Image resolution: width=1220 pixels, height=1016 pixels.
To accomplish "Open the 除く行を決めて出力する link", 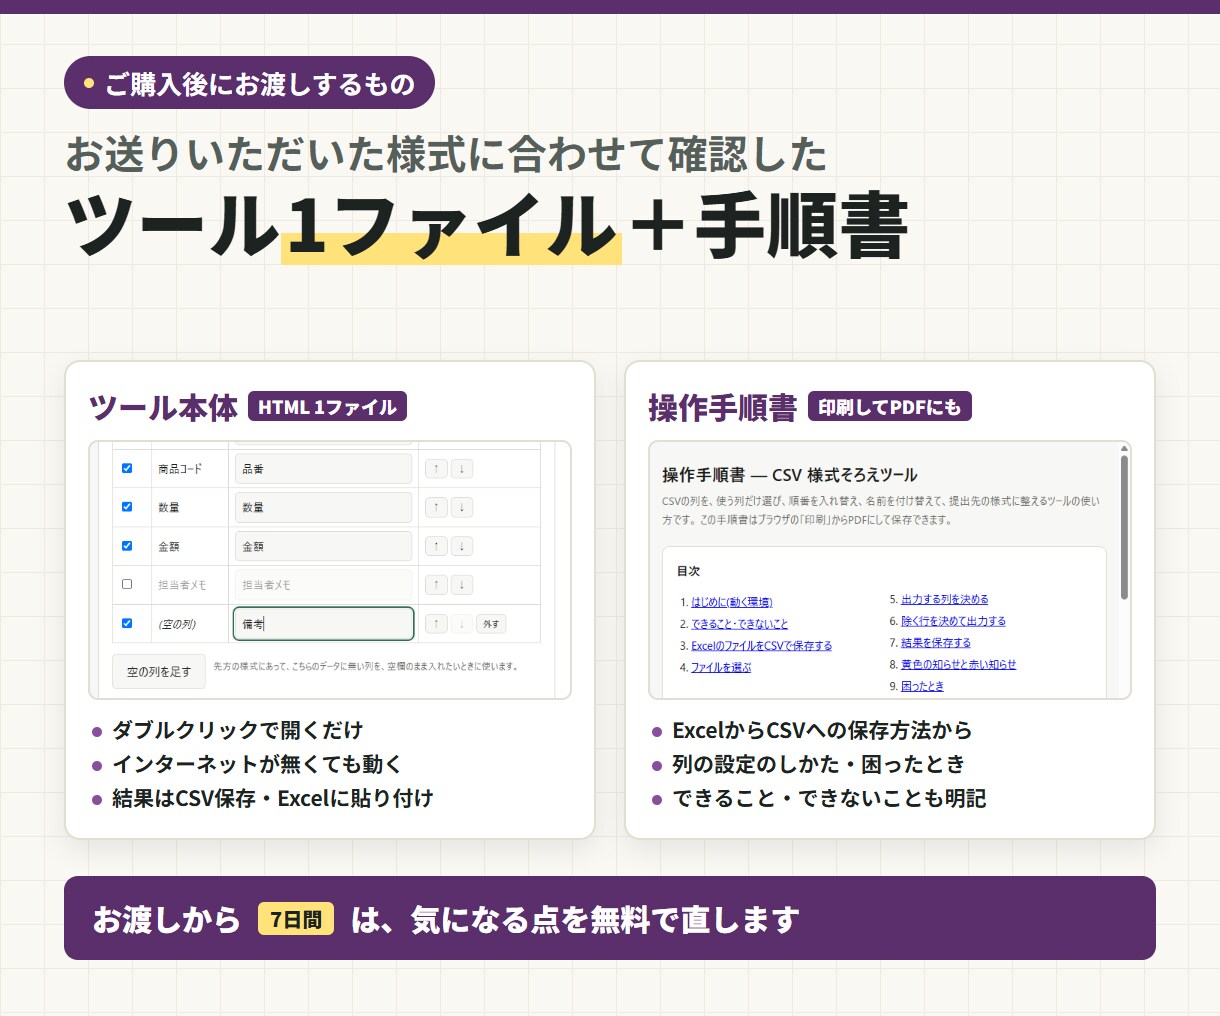I will [953, 621].
